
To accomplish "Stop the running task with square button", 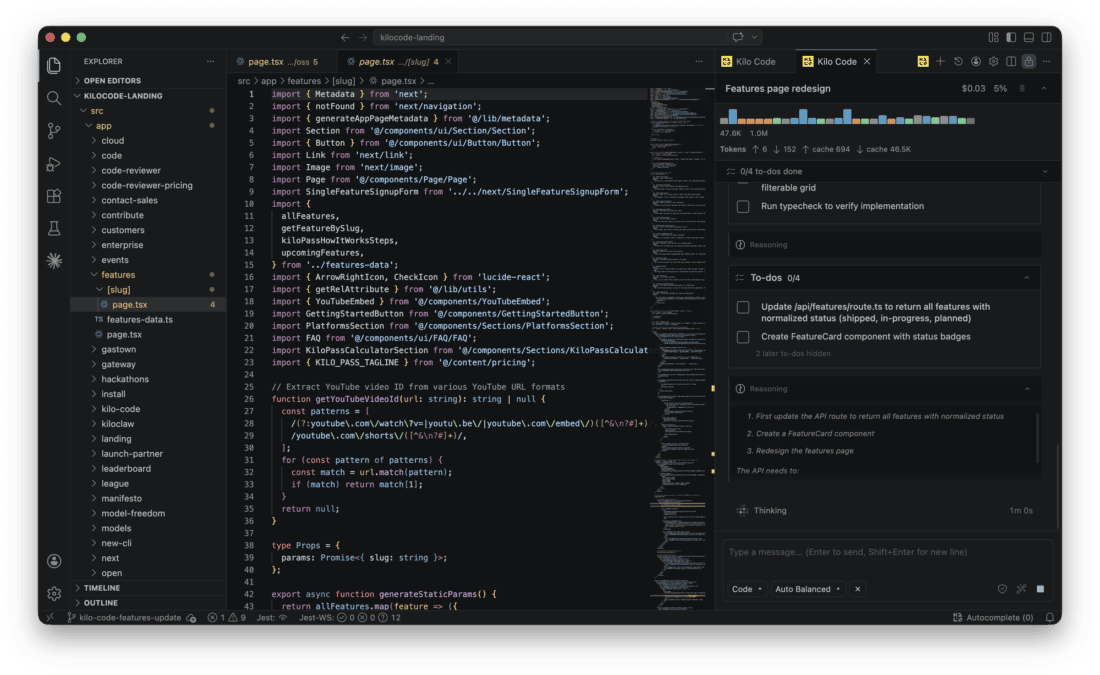I will pyautogui.click(x=1040, y=589).
